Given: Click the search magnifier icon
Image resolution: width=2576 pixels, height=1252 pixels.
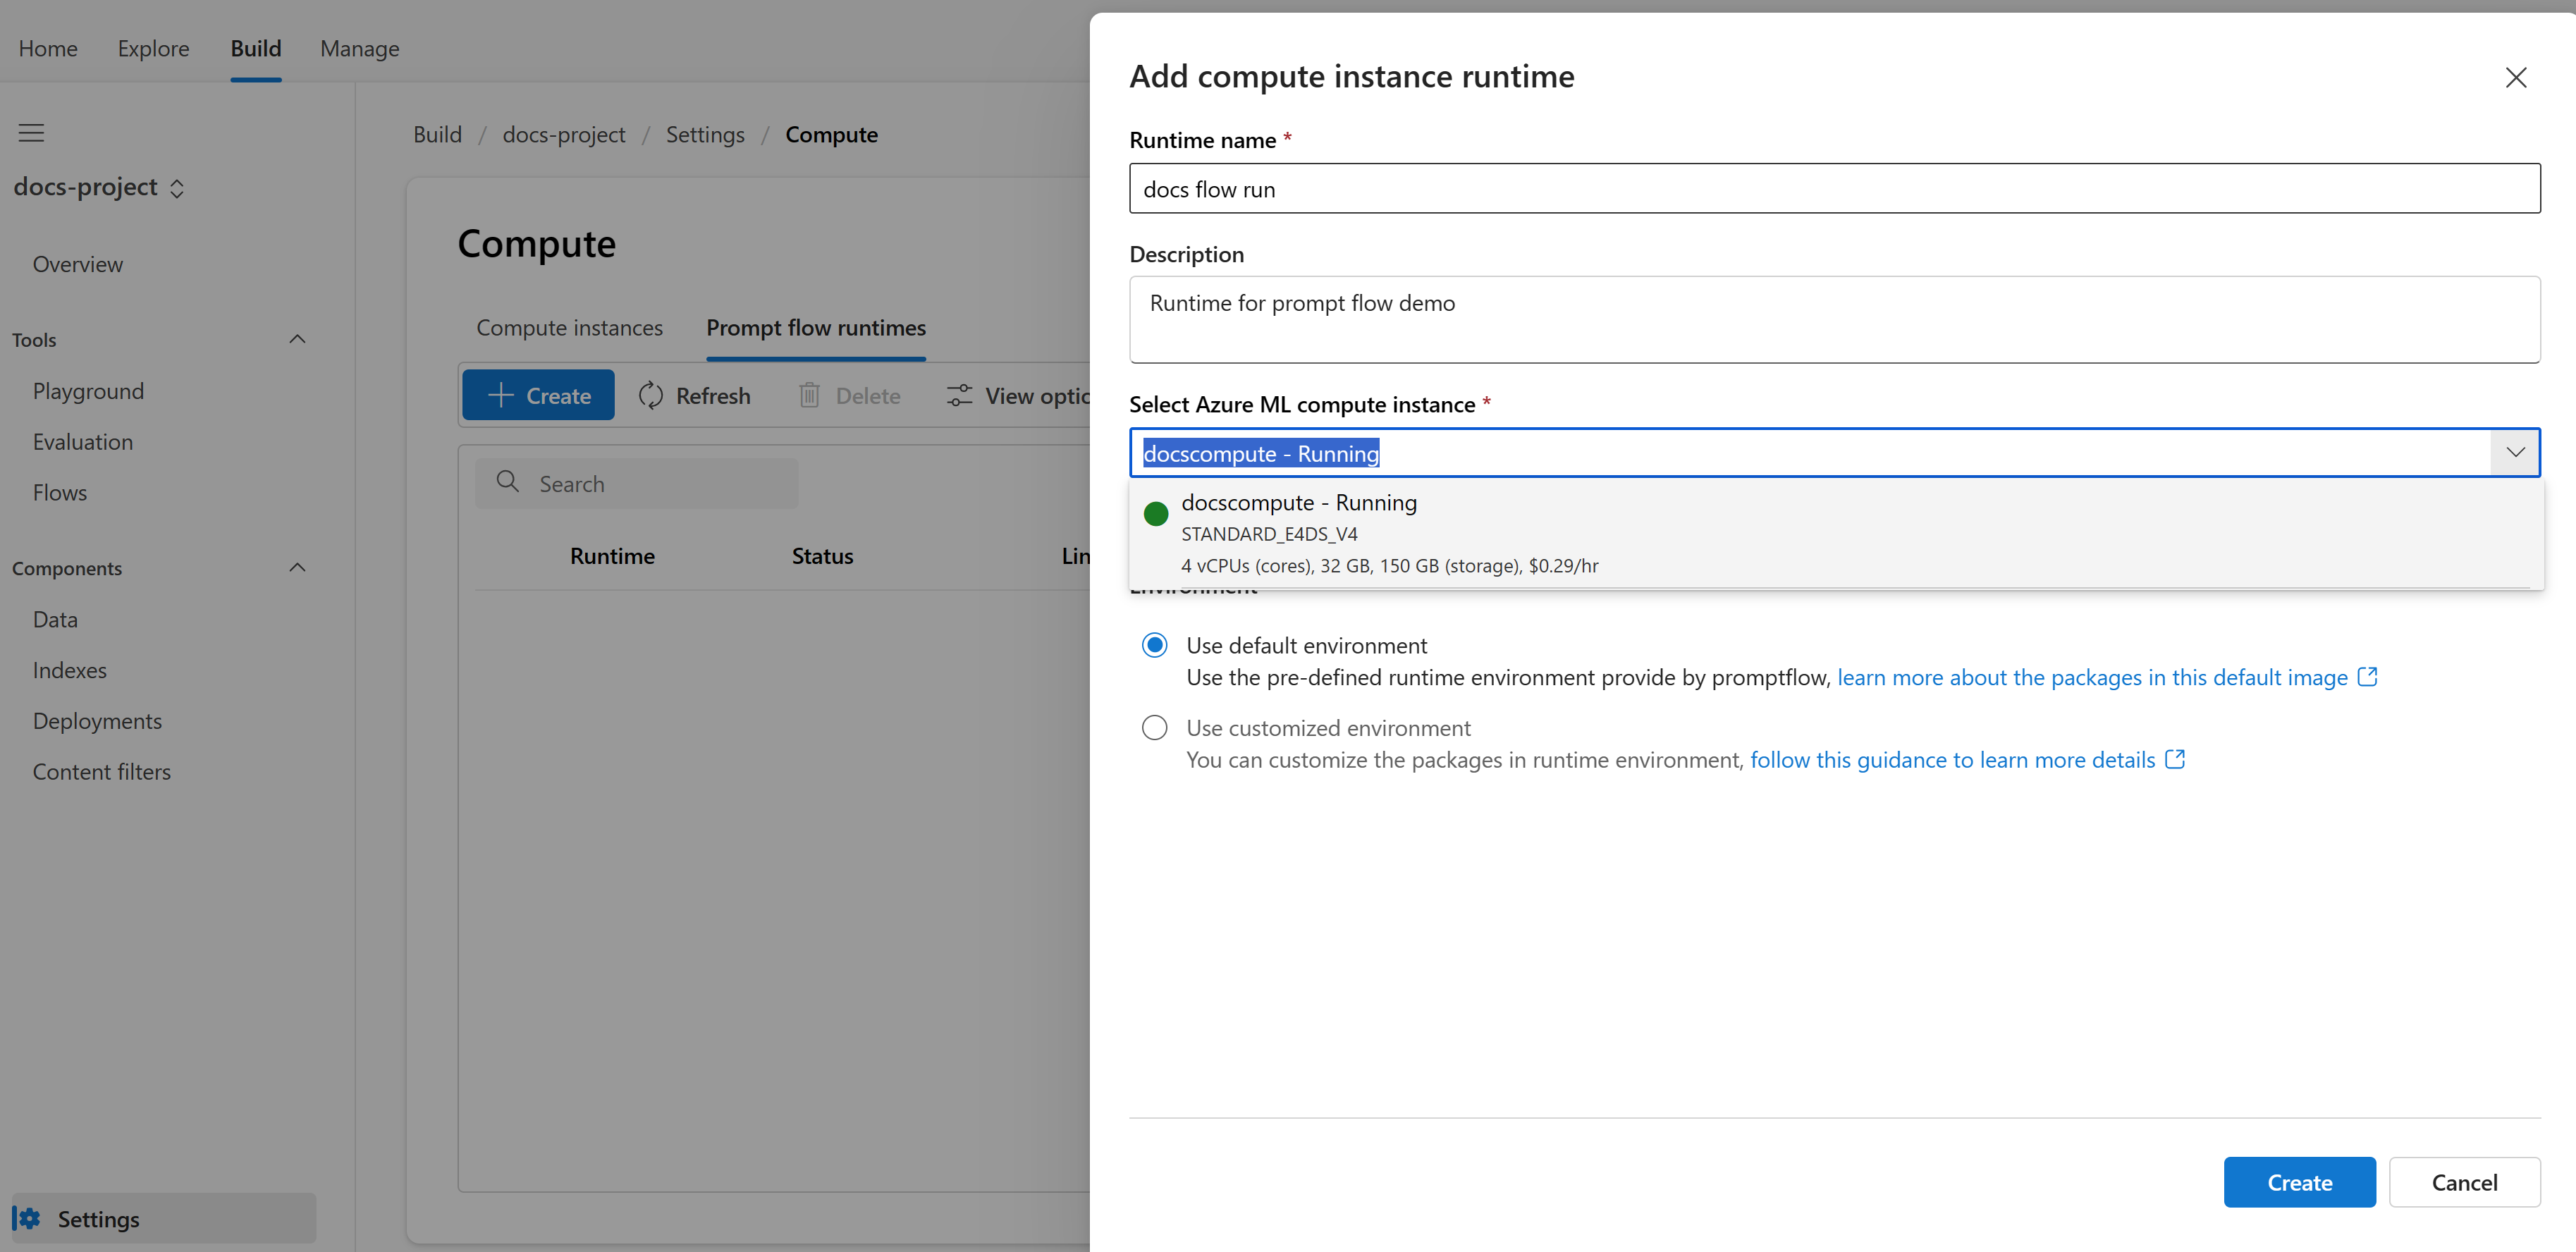Looking at the screenshot, I should [508, 482].
